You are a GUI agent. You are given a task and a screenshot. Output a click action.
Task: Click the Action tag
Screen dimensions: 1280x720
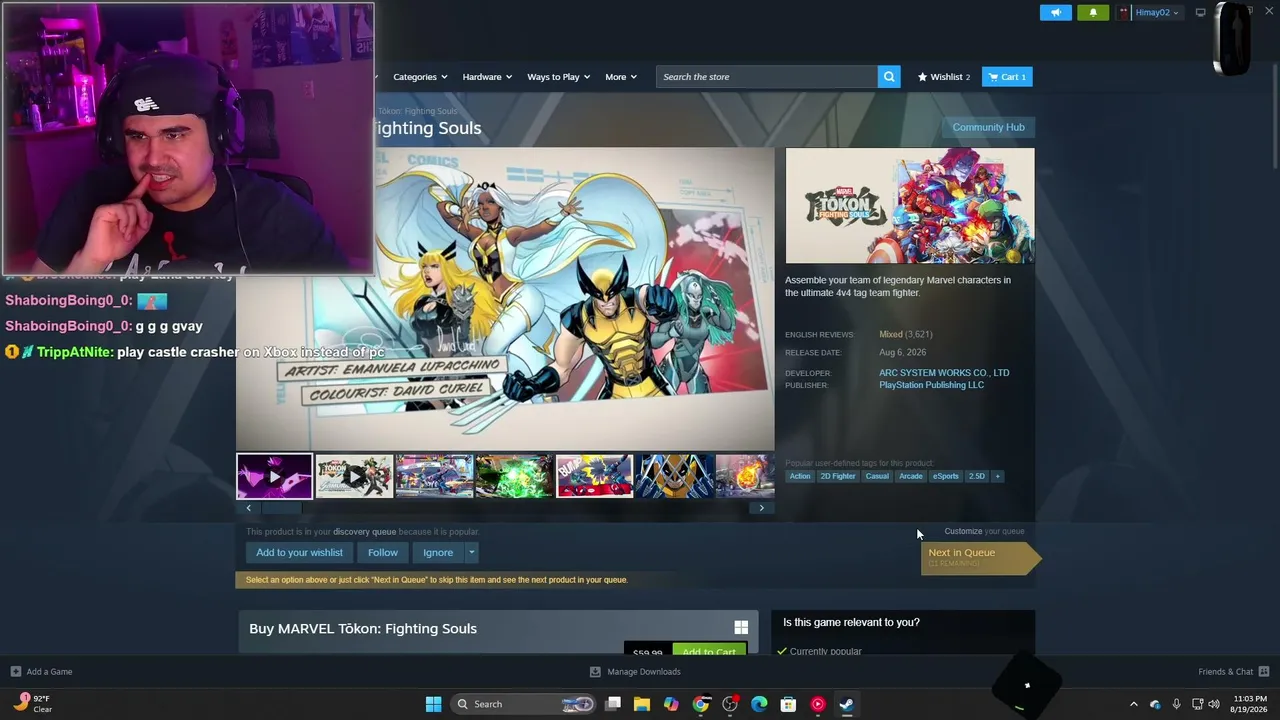pos(800,476)
